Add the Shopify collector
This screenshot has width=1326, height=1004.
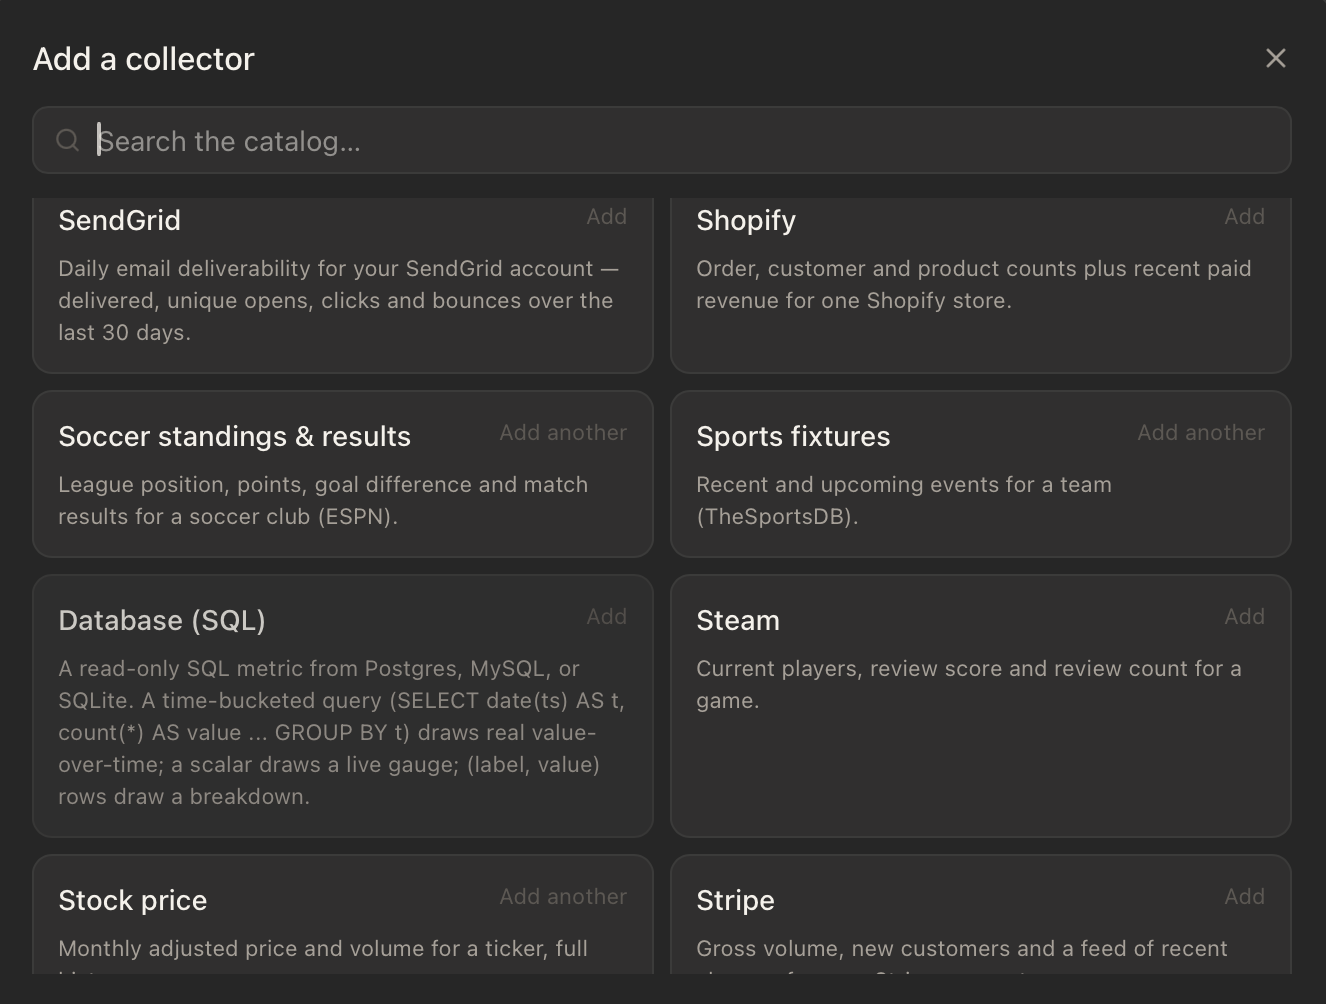click(x=1244, y=217)
